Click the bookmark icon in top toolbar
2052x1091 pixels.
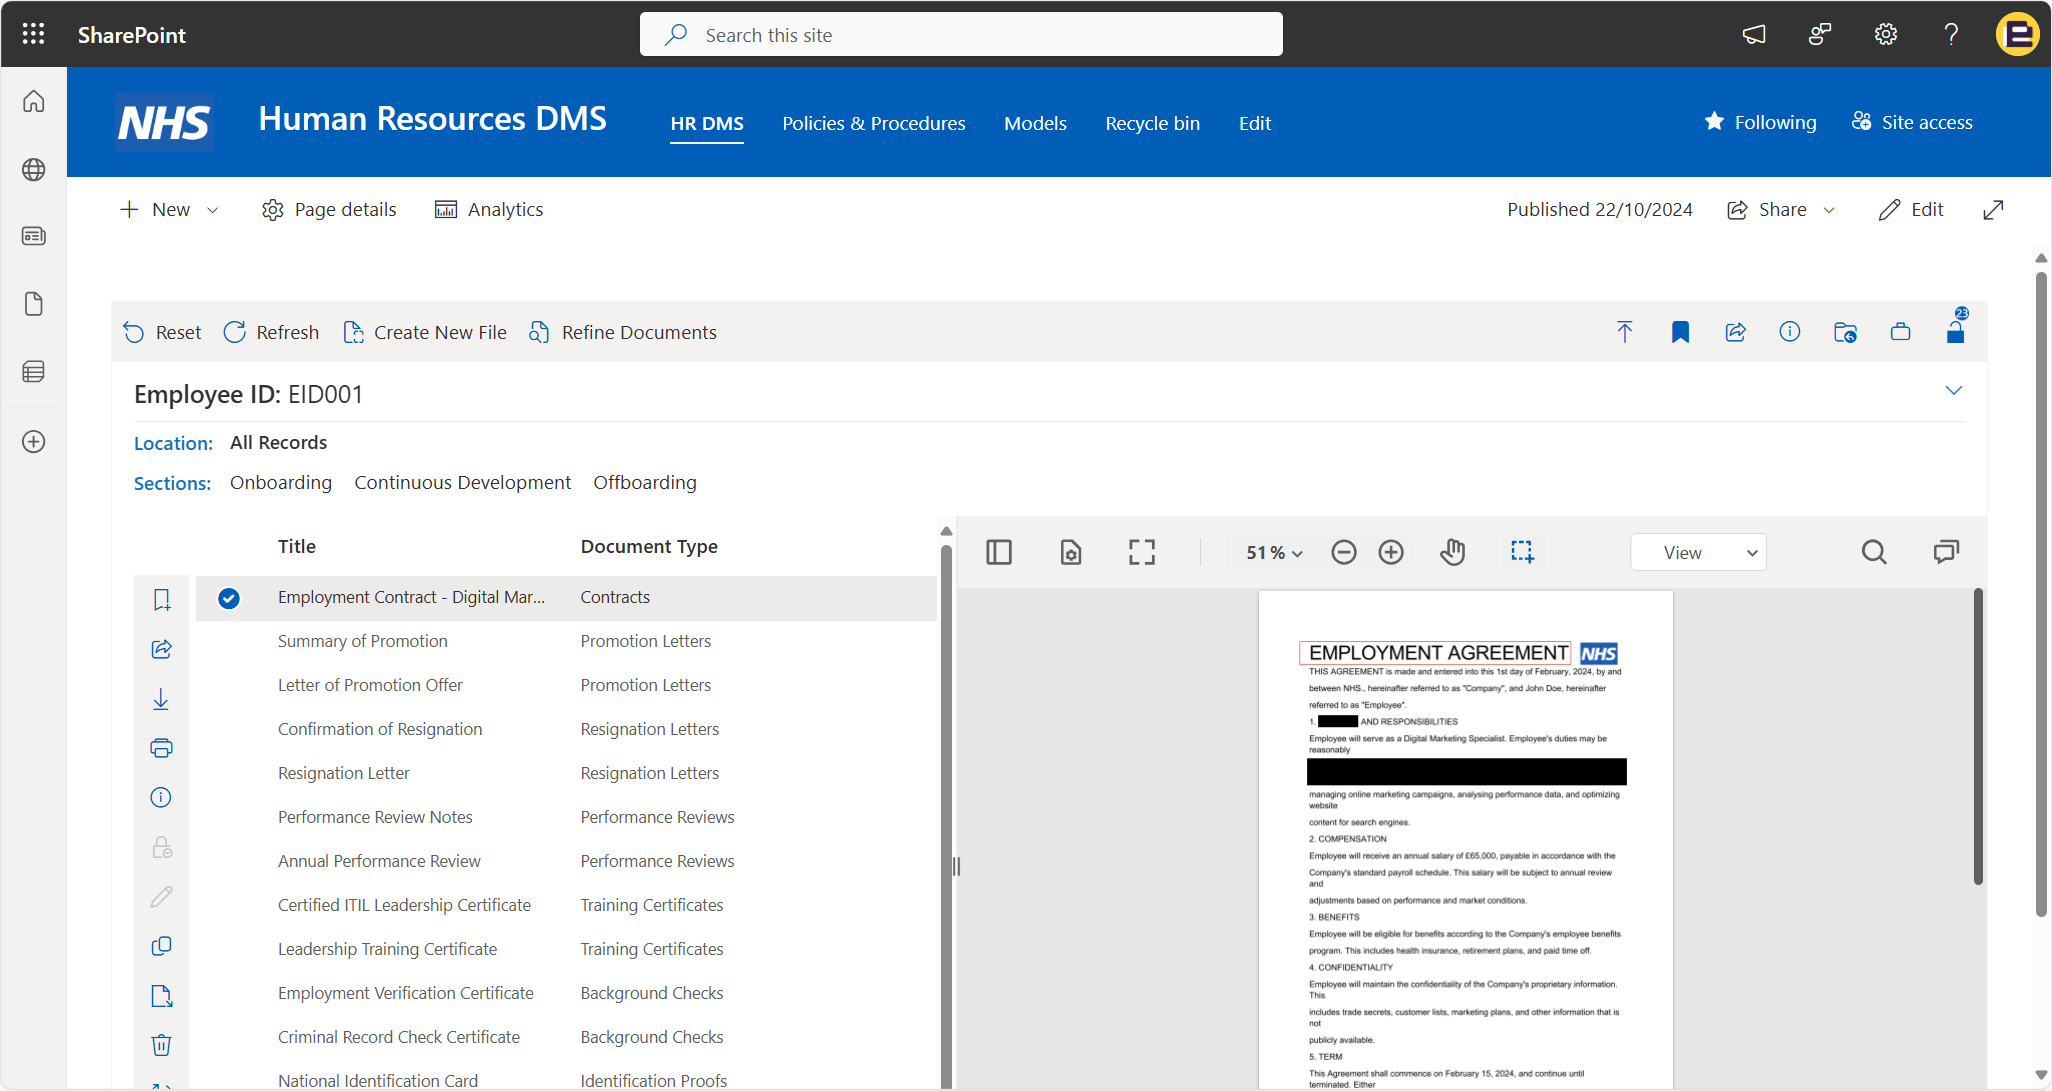(x=1680, y=332)
